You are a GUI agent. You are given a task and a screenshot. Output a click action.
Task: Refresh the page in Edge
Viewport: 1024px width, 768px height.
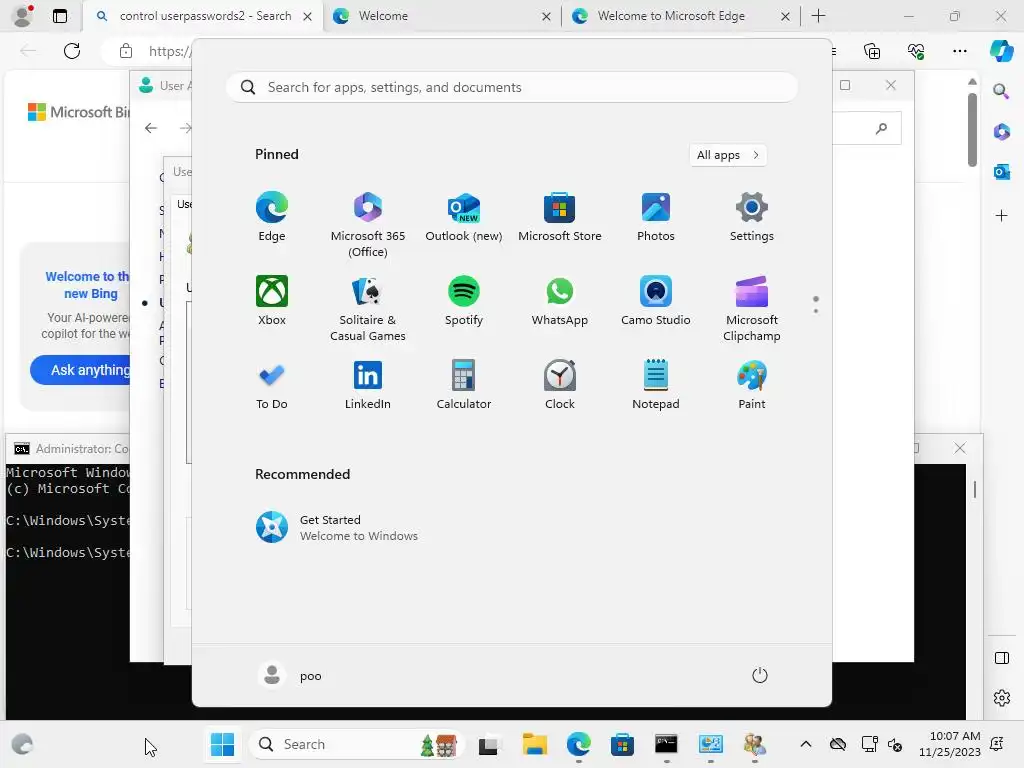point(72,51)
